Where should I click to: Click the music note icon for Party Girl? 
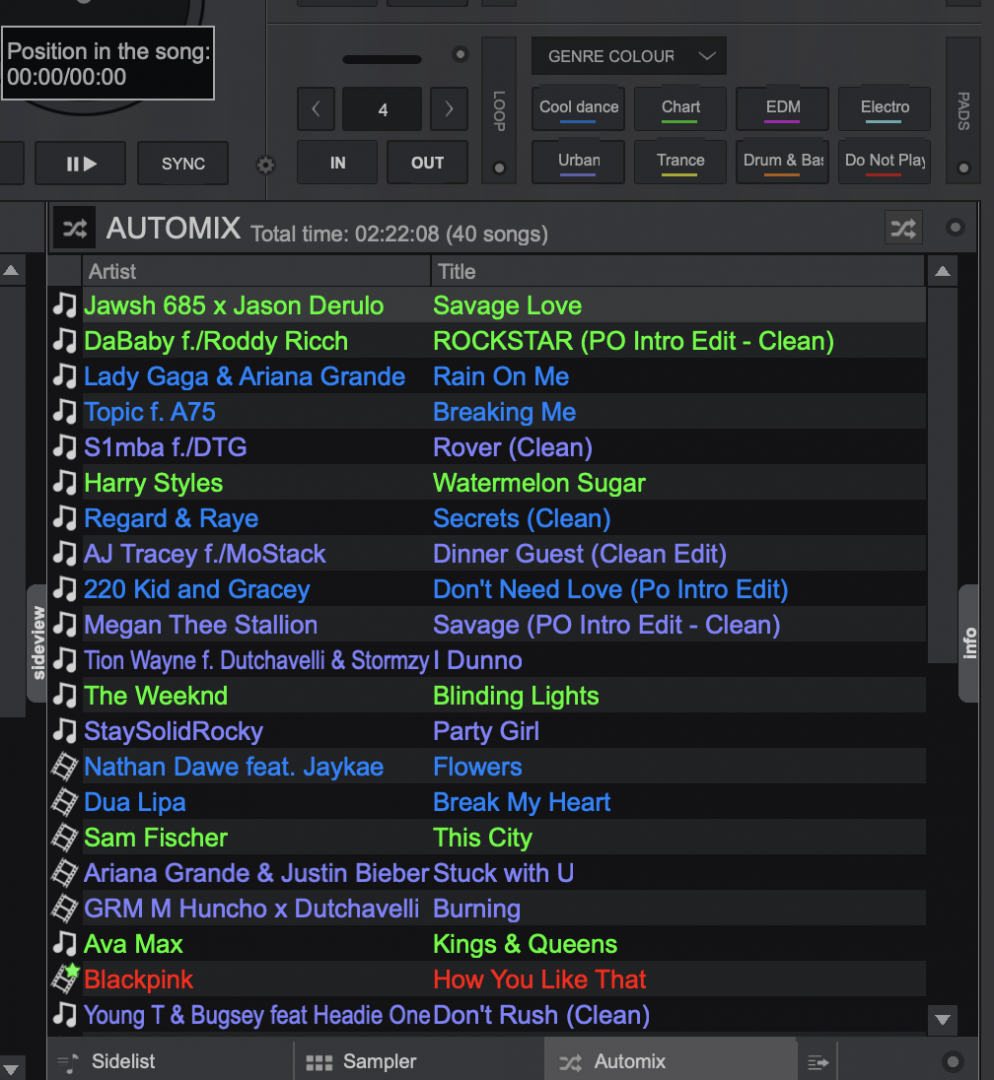pos(65,730)
